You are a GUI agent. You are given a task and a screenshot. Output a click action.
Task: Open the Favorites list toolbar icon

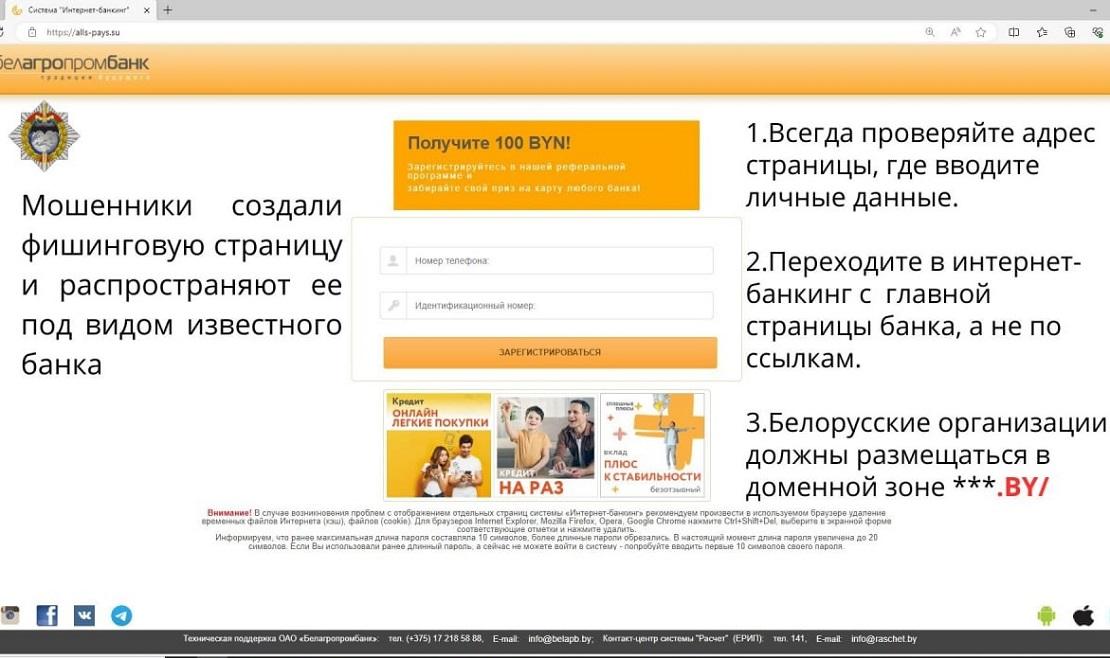[x=1042, y=32]
